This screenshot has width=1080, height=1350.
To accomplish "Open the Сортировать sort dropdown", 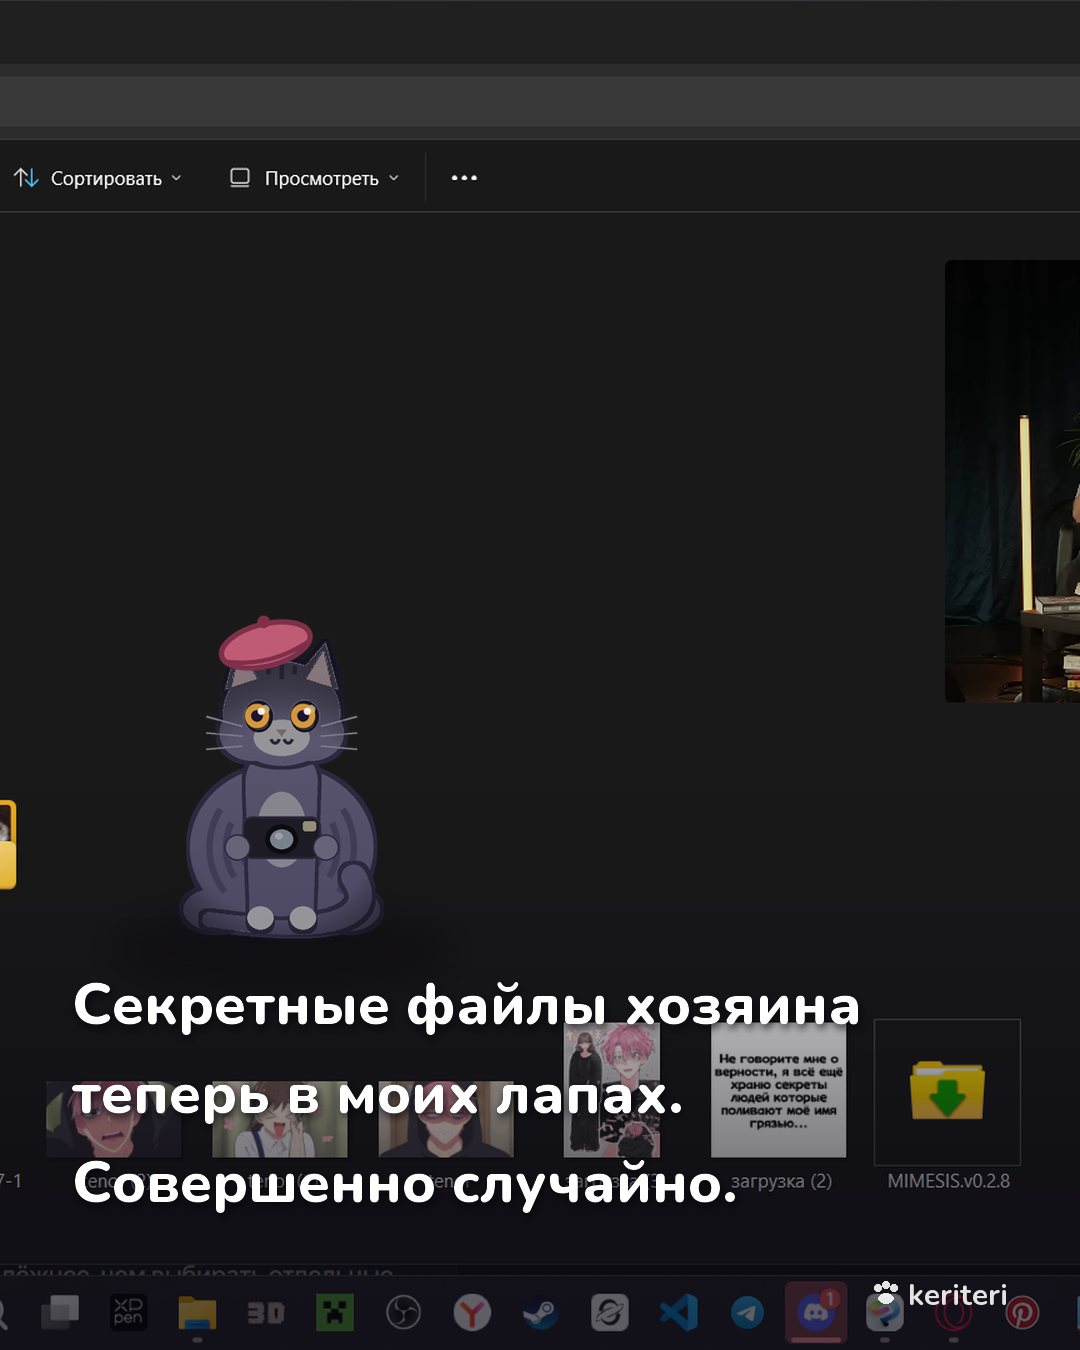I will click(x=98, y=178).
